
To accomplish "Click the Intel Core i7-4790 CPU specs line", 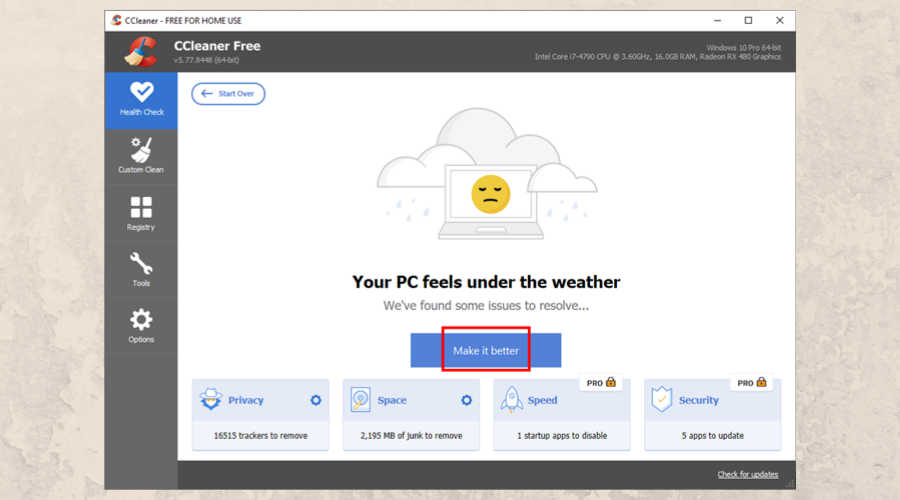I will pos(658,57).
